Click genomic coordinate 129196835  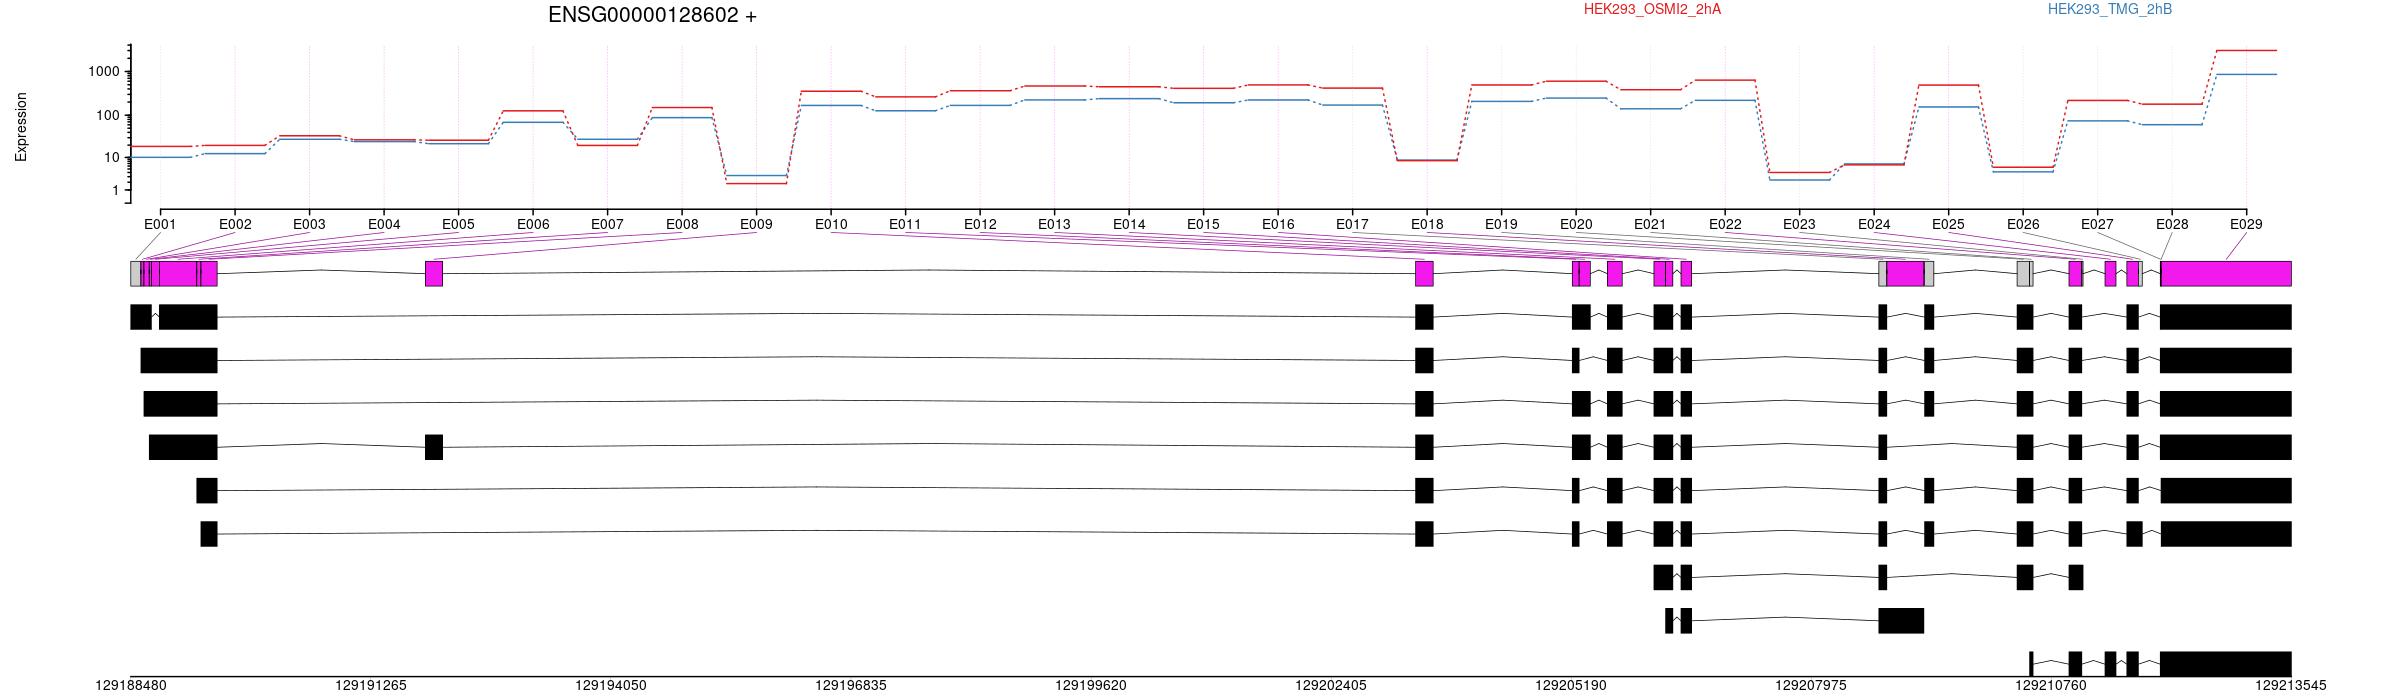tap(851, 686)
